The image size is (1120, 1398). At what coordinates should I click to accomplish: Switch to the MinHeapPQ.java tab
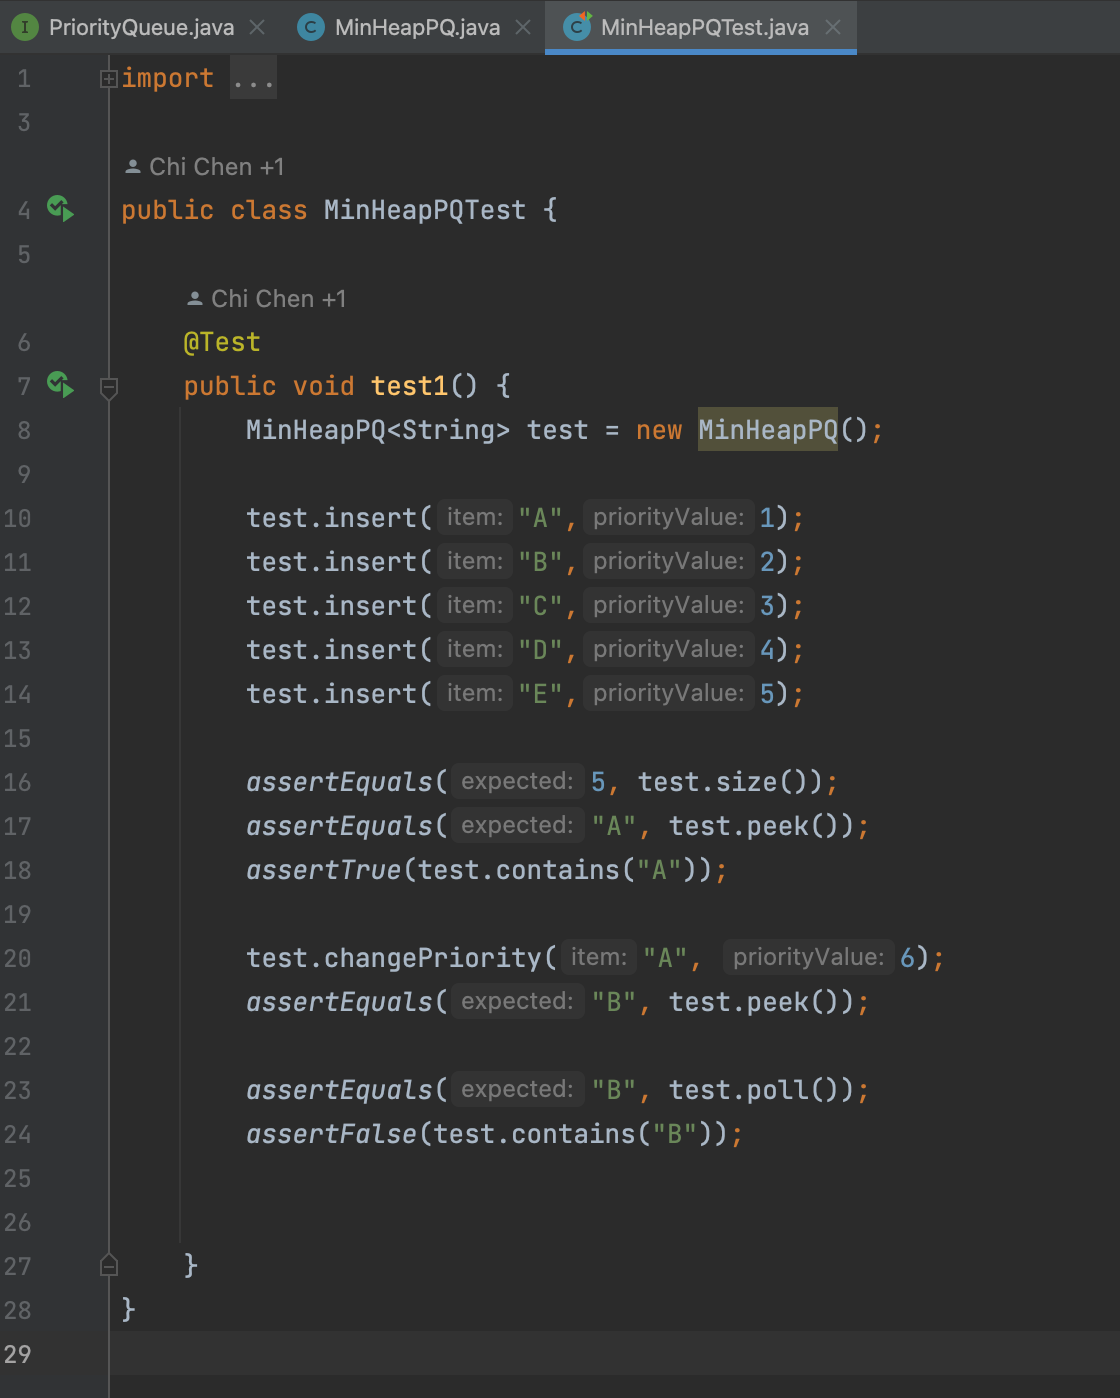click(417, 27)
